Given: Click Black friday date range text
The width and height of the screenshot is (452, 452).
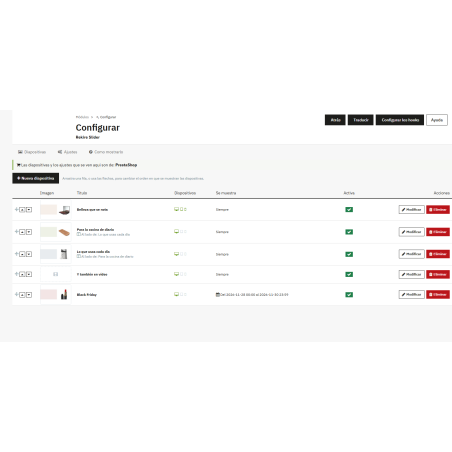Looking at the screenshot, I should tap(254, 295).
